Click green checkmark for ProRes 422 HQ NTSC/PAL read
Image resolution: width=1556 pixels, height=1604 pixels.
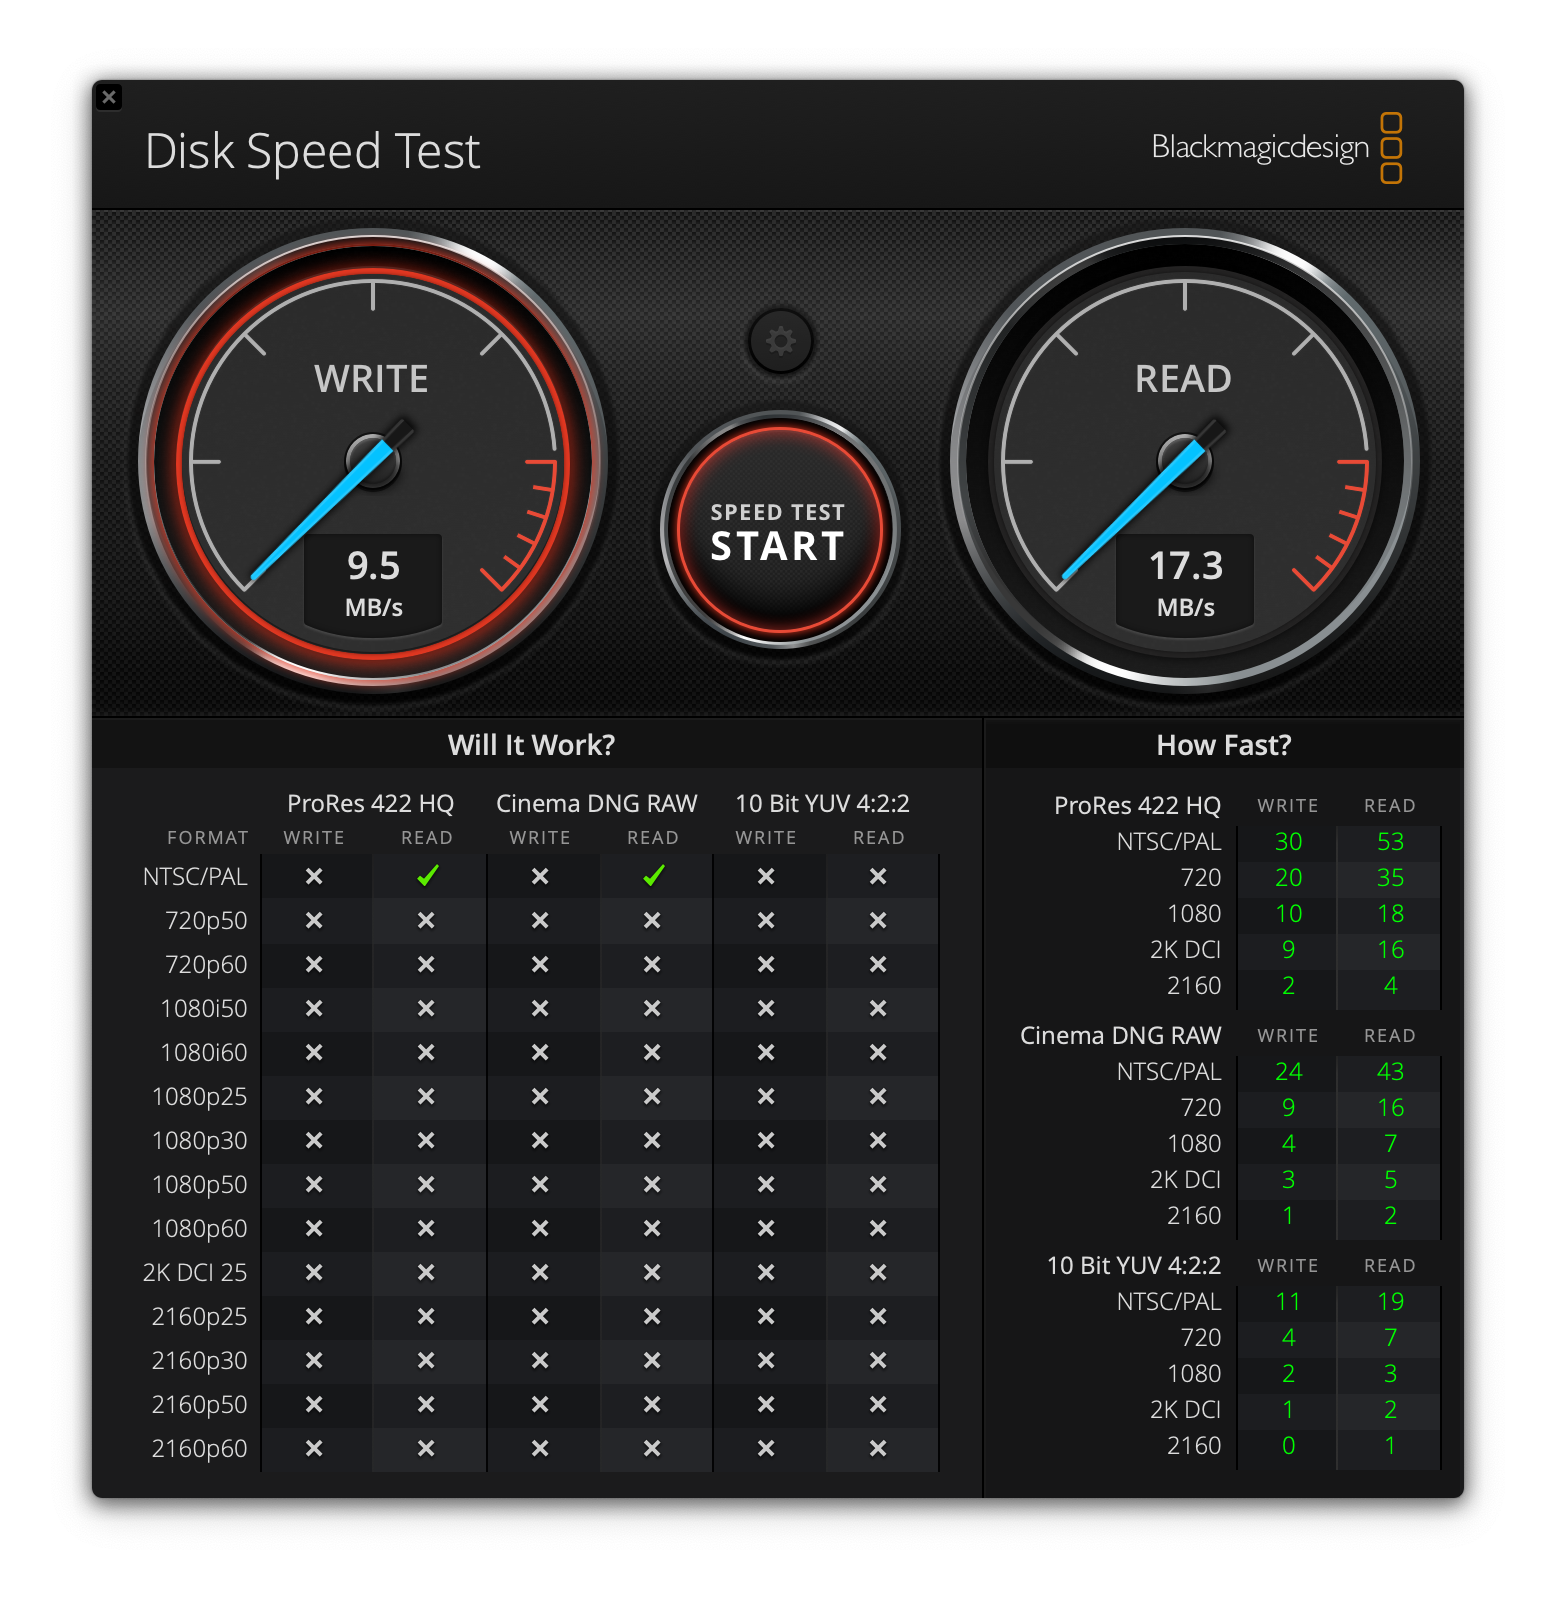(x=427, y=876)
